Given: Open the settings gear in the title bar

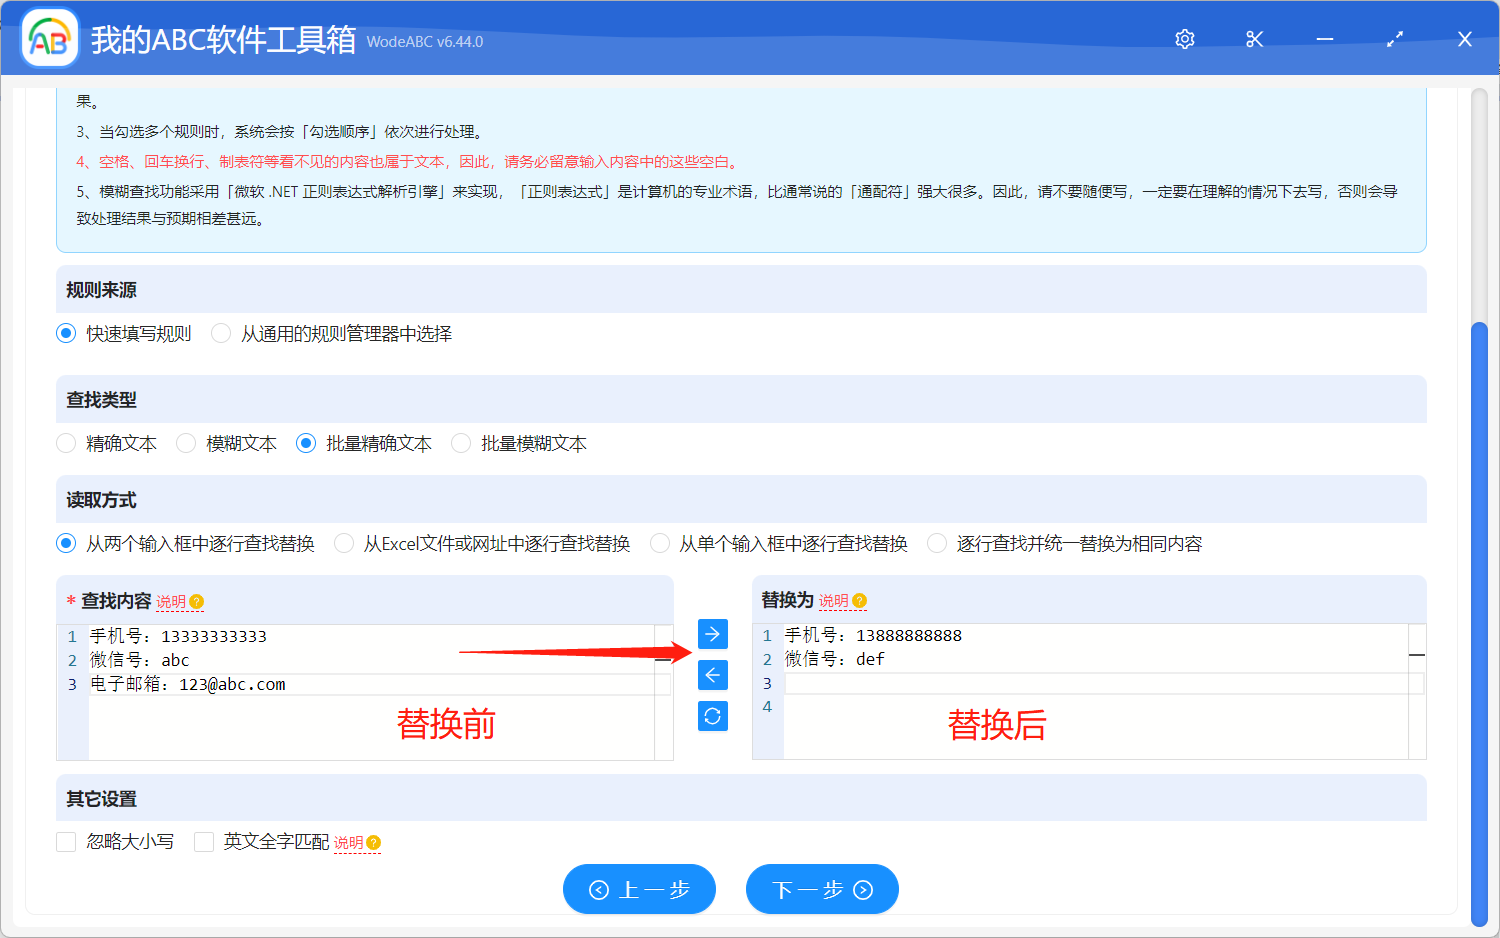Looking at the screenshot, I should point(1184,38).
